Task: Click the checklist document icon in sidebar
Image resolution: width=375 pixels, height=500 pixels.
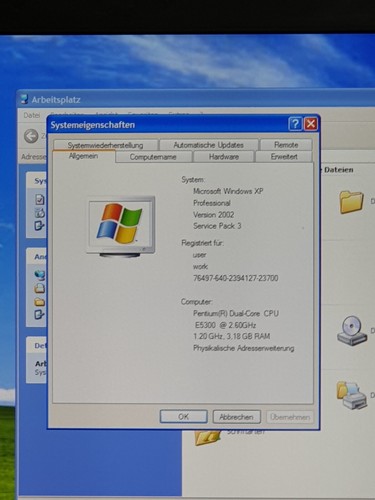Action: pyautogui.click(x=40, y=199)
